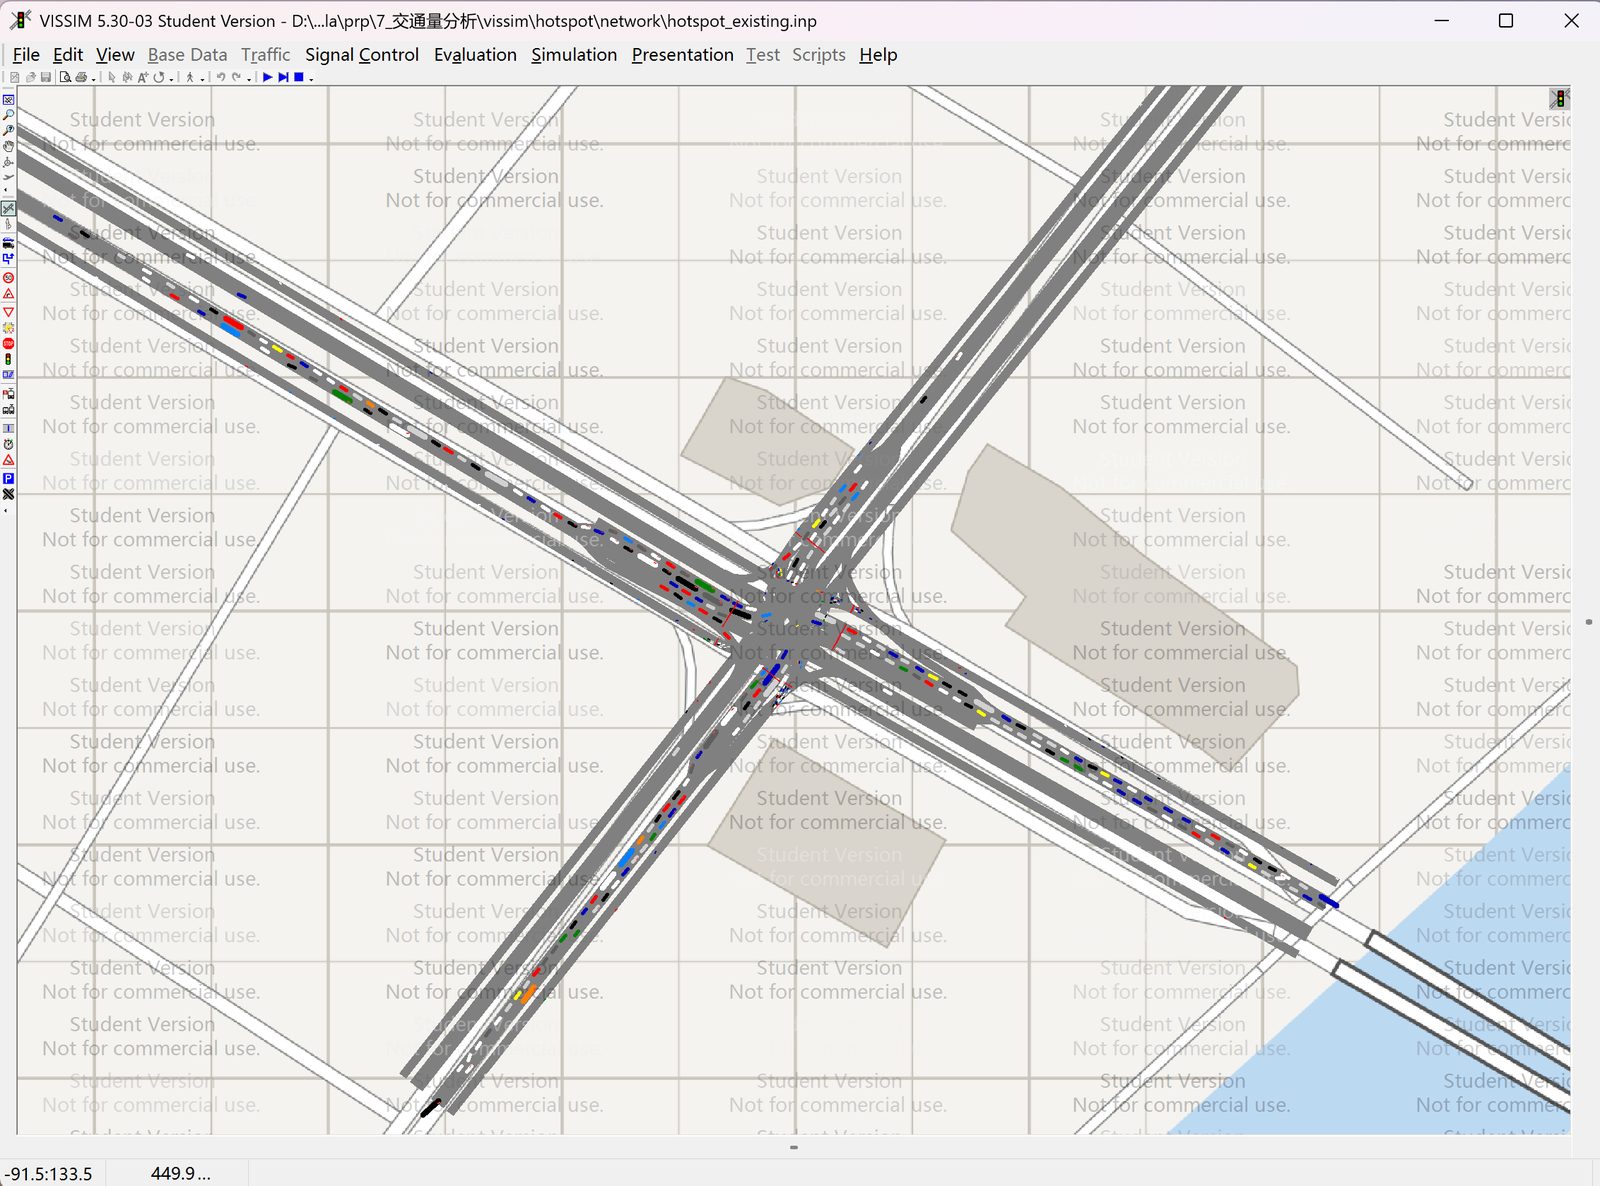Viewport: 1600px width, 1186px height.
Task: Stop the simulation with blue square
Action: point(299,77)
